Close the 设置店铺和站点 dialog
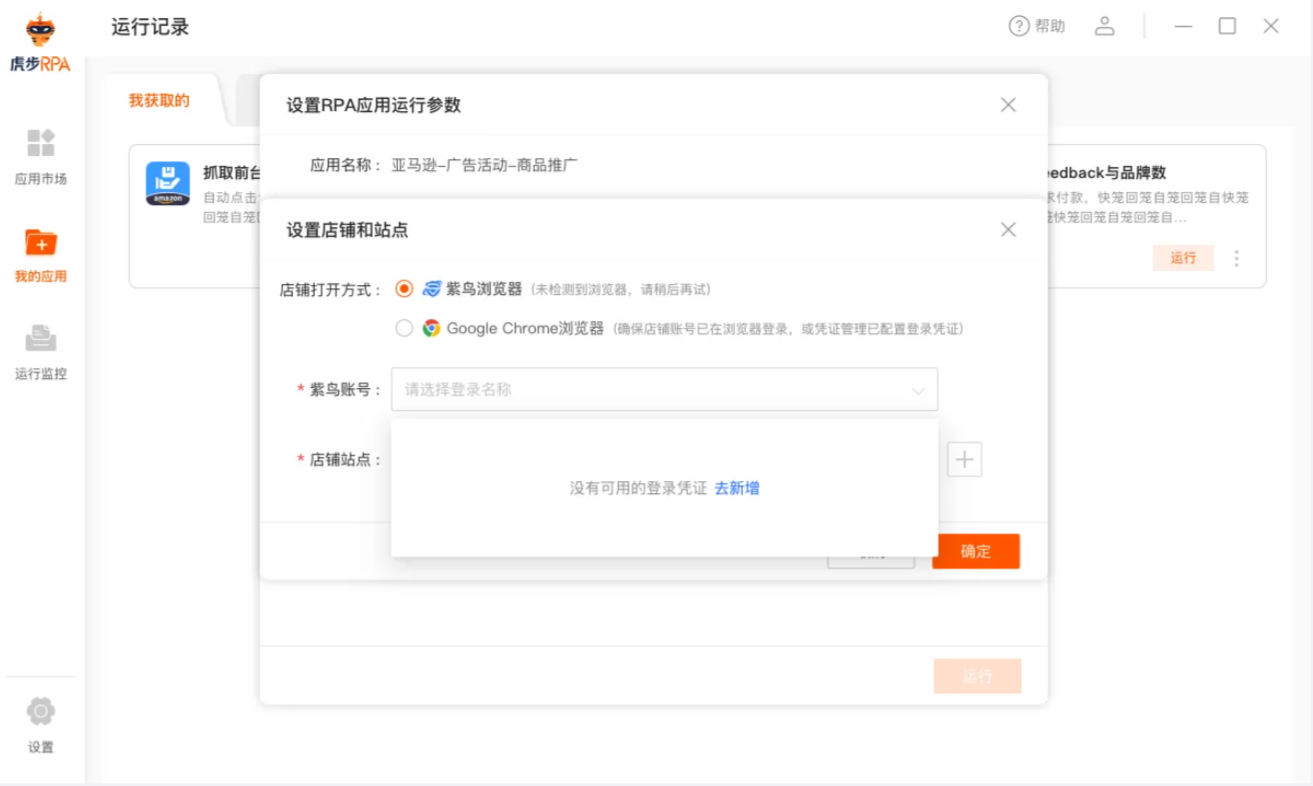Screen dimensions: 1313x786 point(1008,230)
